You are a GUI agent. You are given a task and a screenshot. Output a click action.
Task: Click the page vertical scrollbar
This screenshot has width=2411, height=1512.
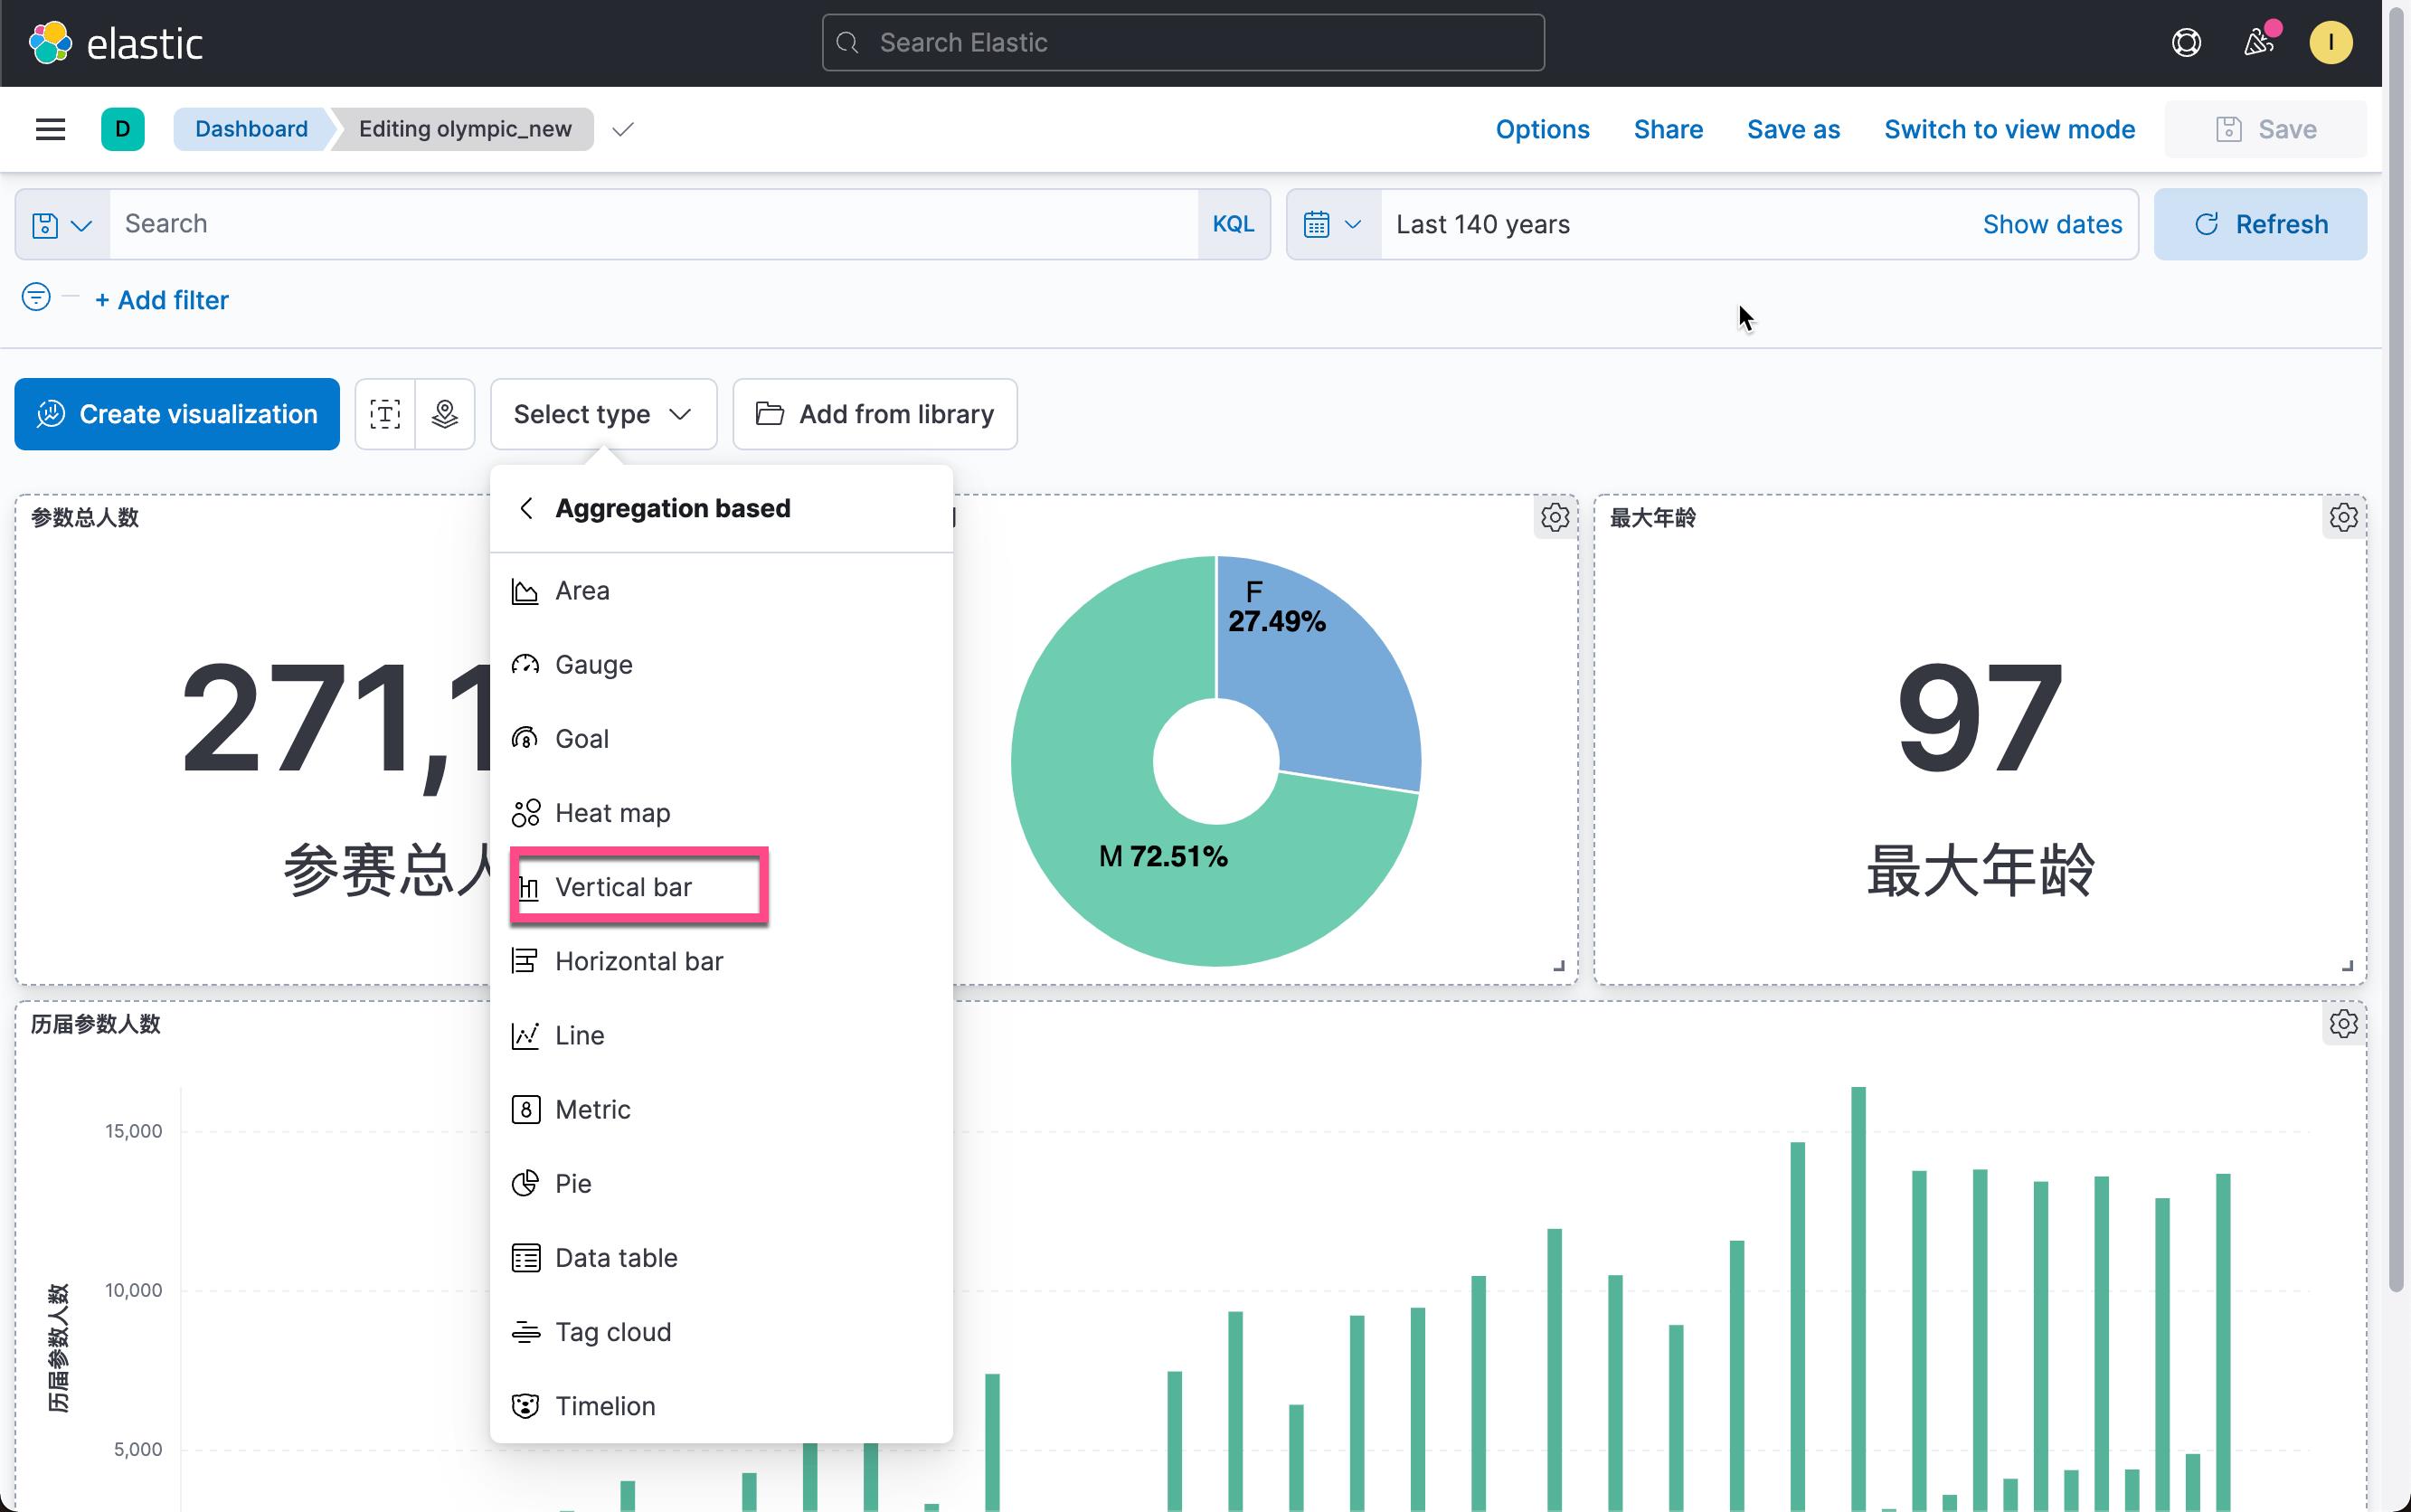(2396, 650)
